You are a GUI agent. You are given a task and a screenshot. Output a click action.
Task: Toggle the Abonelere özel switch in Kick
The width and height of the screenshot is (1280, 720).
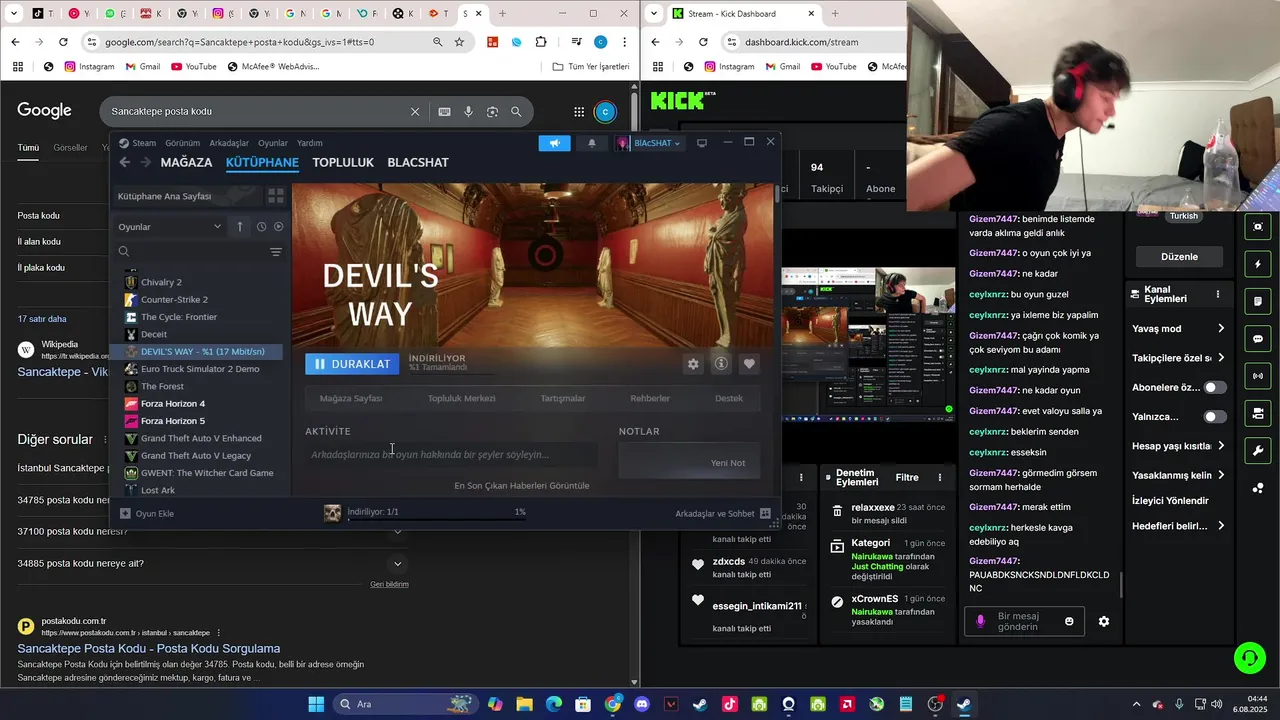pyautogui.click(x=1215, y=388)
